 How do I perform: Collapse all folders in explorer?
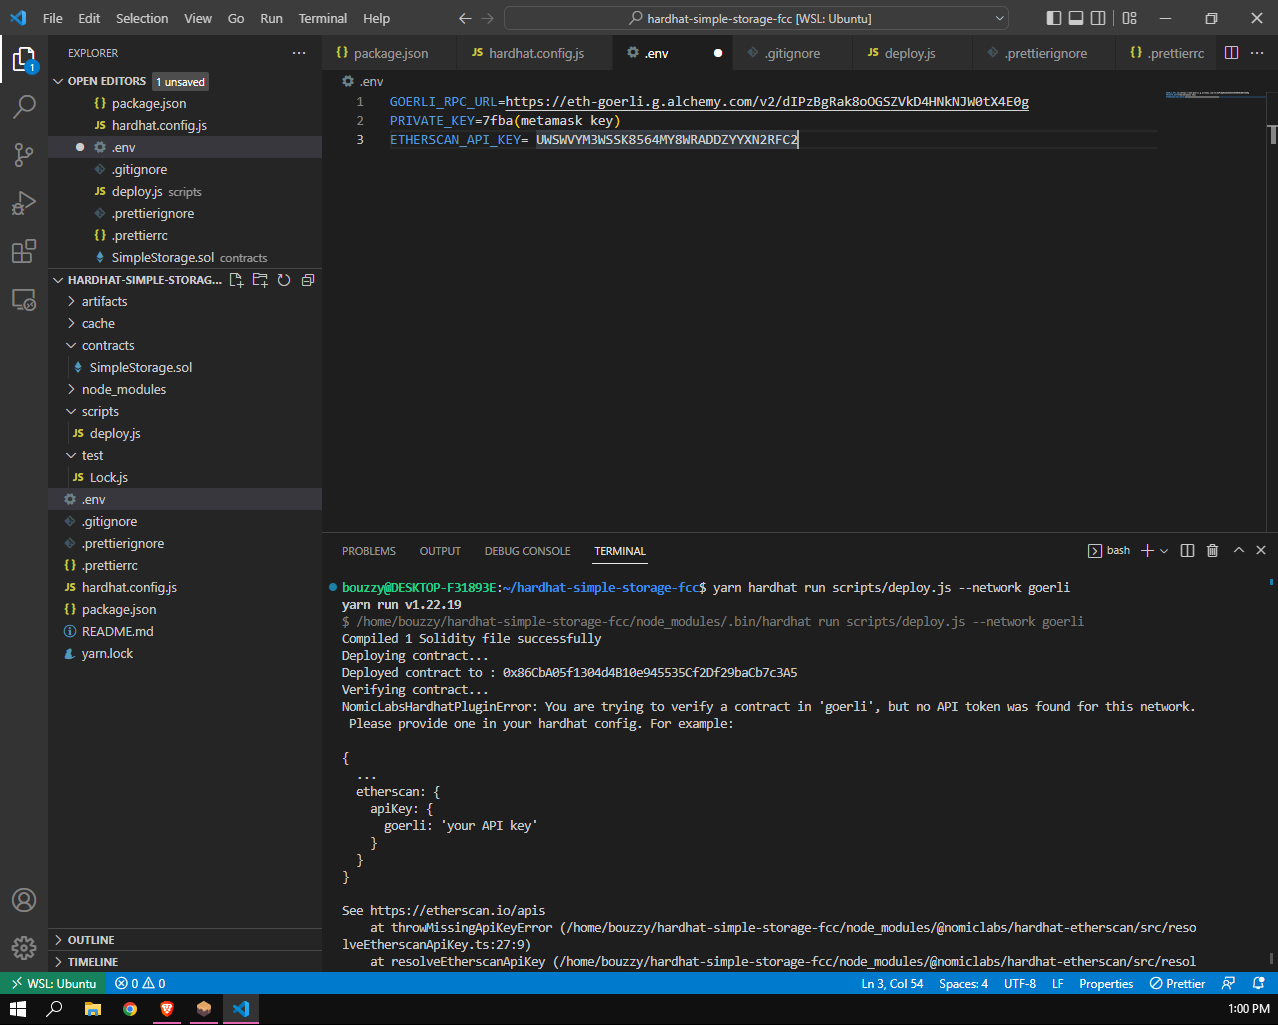[x=308, y=280]
